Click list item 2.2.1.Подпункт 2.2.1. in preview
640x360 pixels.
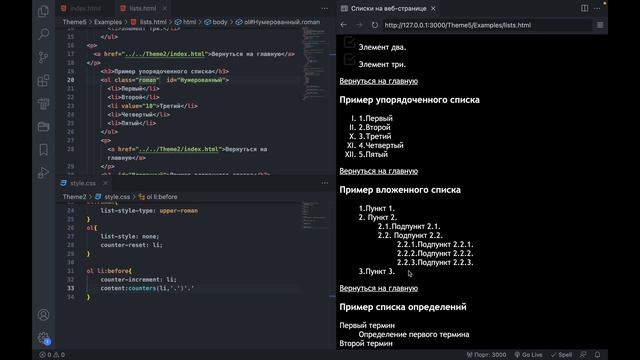click(435, 244)
